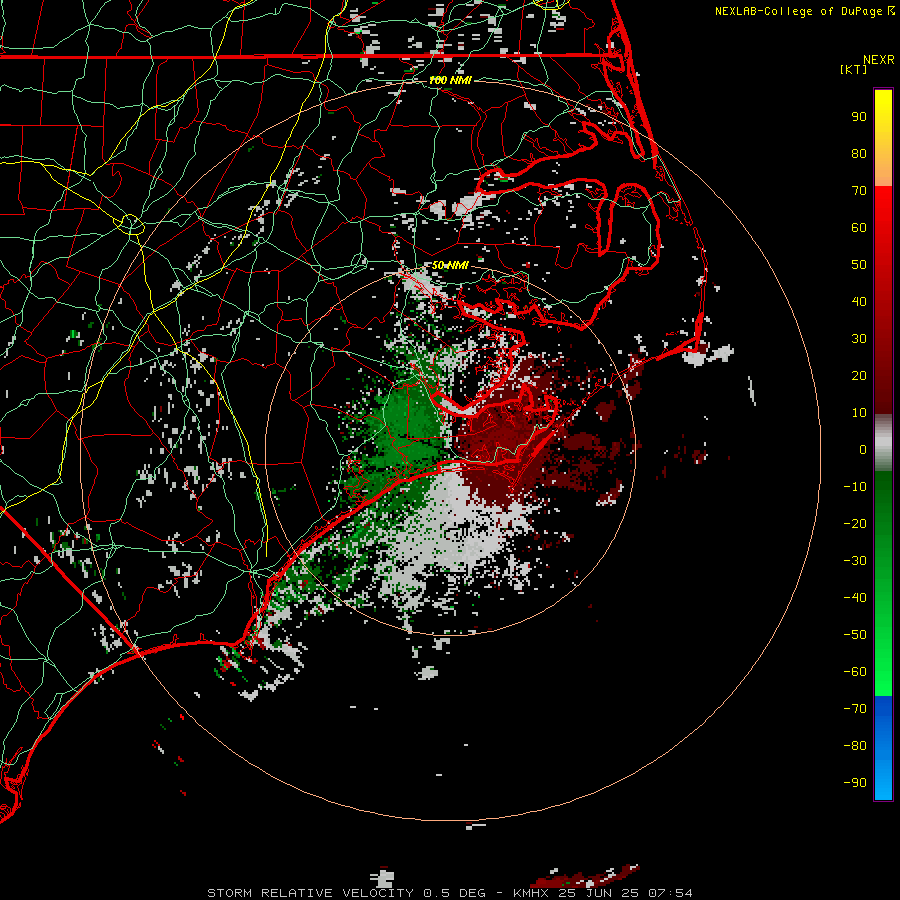Screen dimensions: 900x900
Task: Click the [KT] units label
Action: [x=854, y=69]
